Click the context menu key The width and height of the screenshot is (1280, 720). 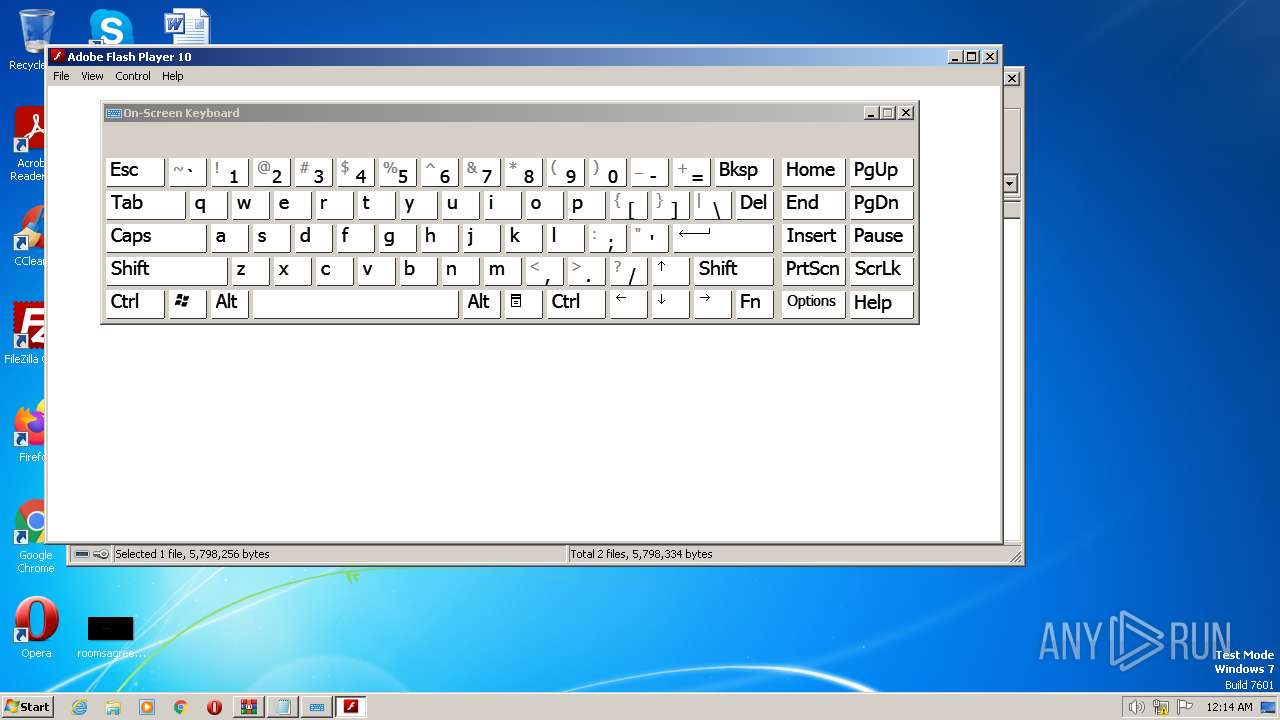[523, 303]
